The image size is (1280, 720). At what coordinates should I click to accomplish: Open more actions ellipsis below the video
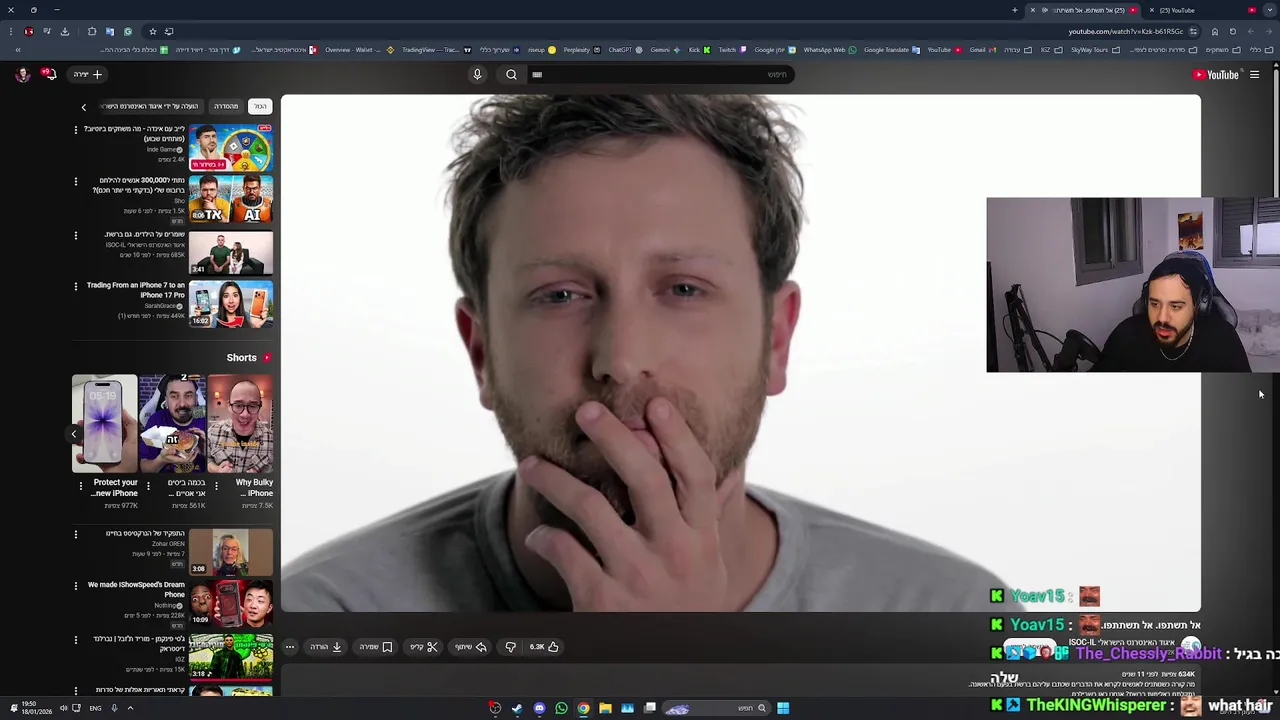(289, 647)
